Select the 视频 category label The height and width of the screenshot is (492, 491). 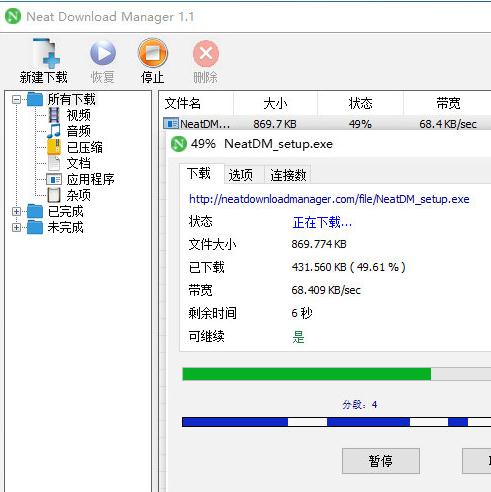[78, 115]
